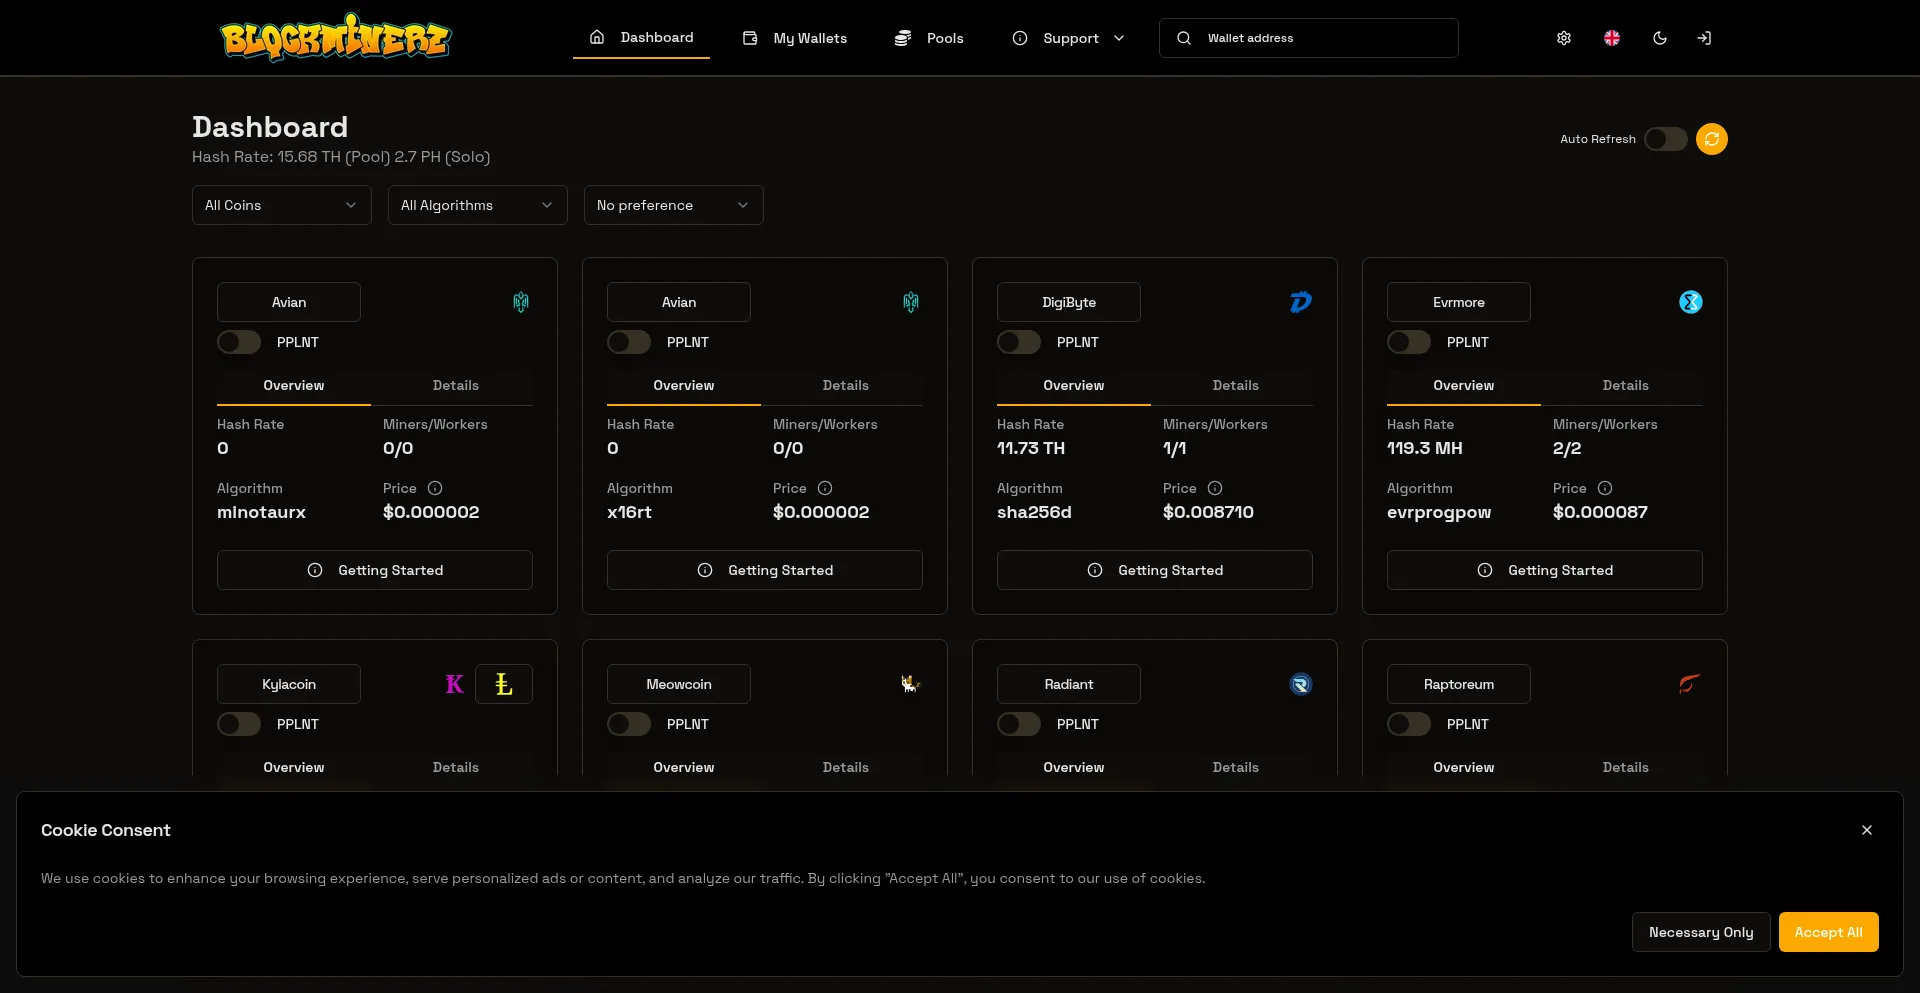Open Details tab on Kylacoin card

tap(456, 767)
